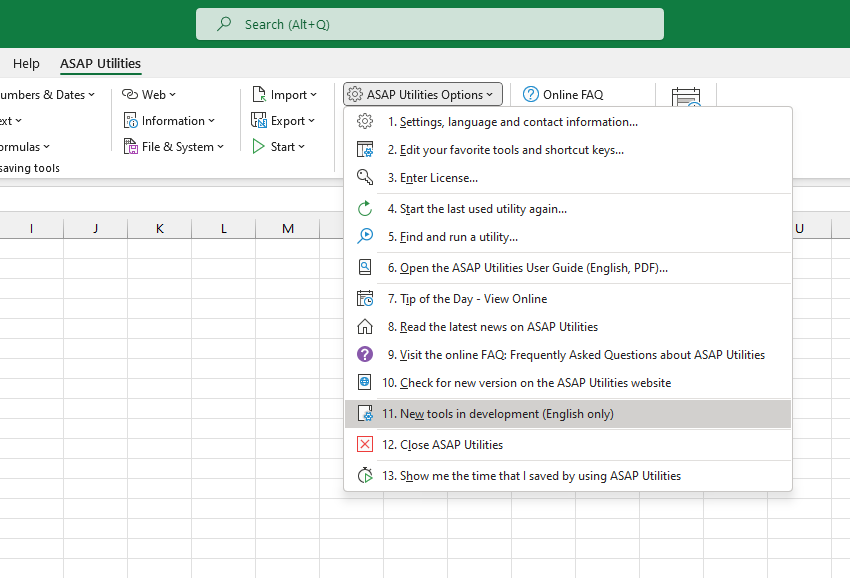Screen dimensions: 850x578
Task: Click the Web chain link icon
Action: tap(130, 94)
